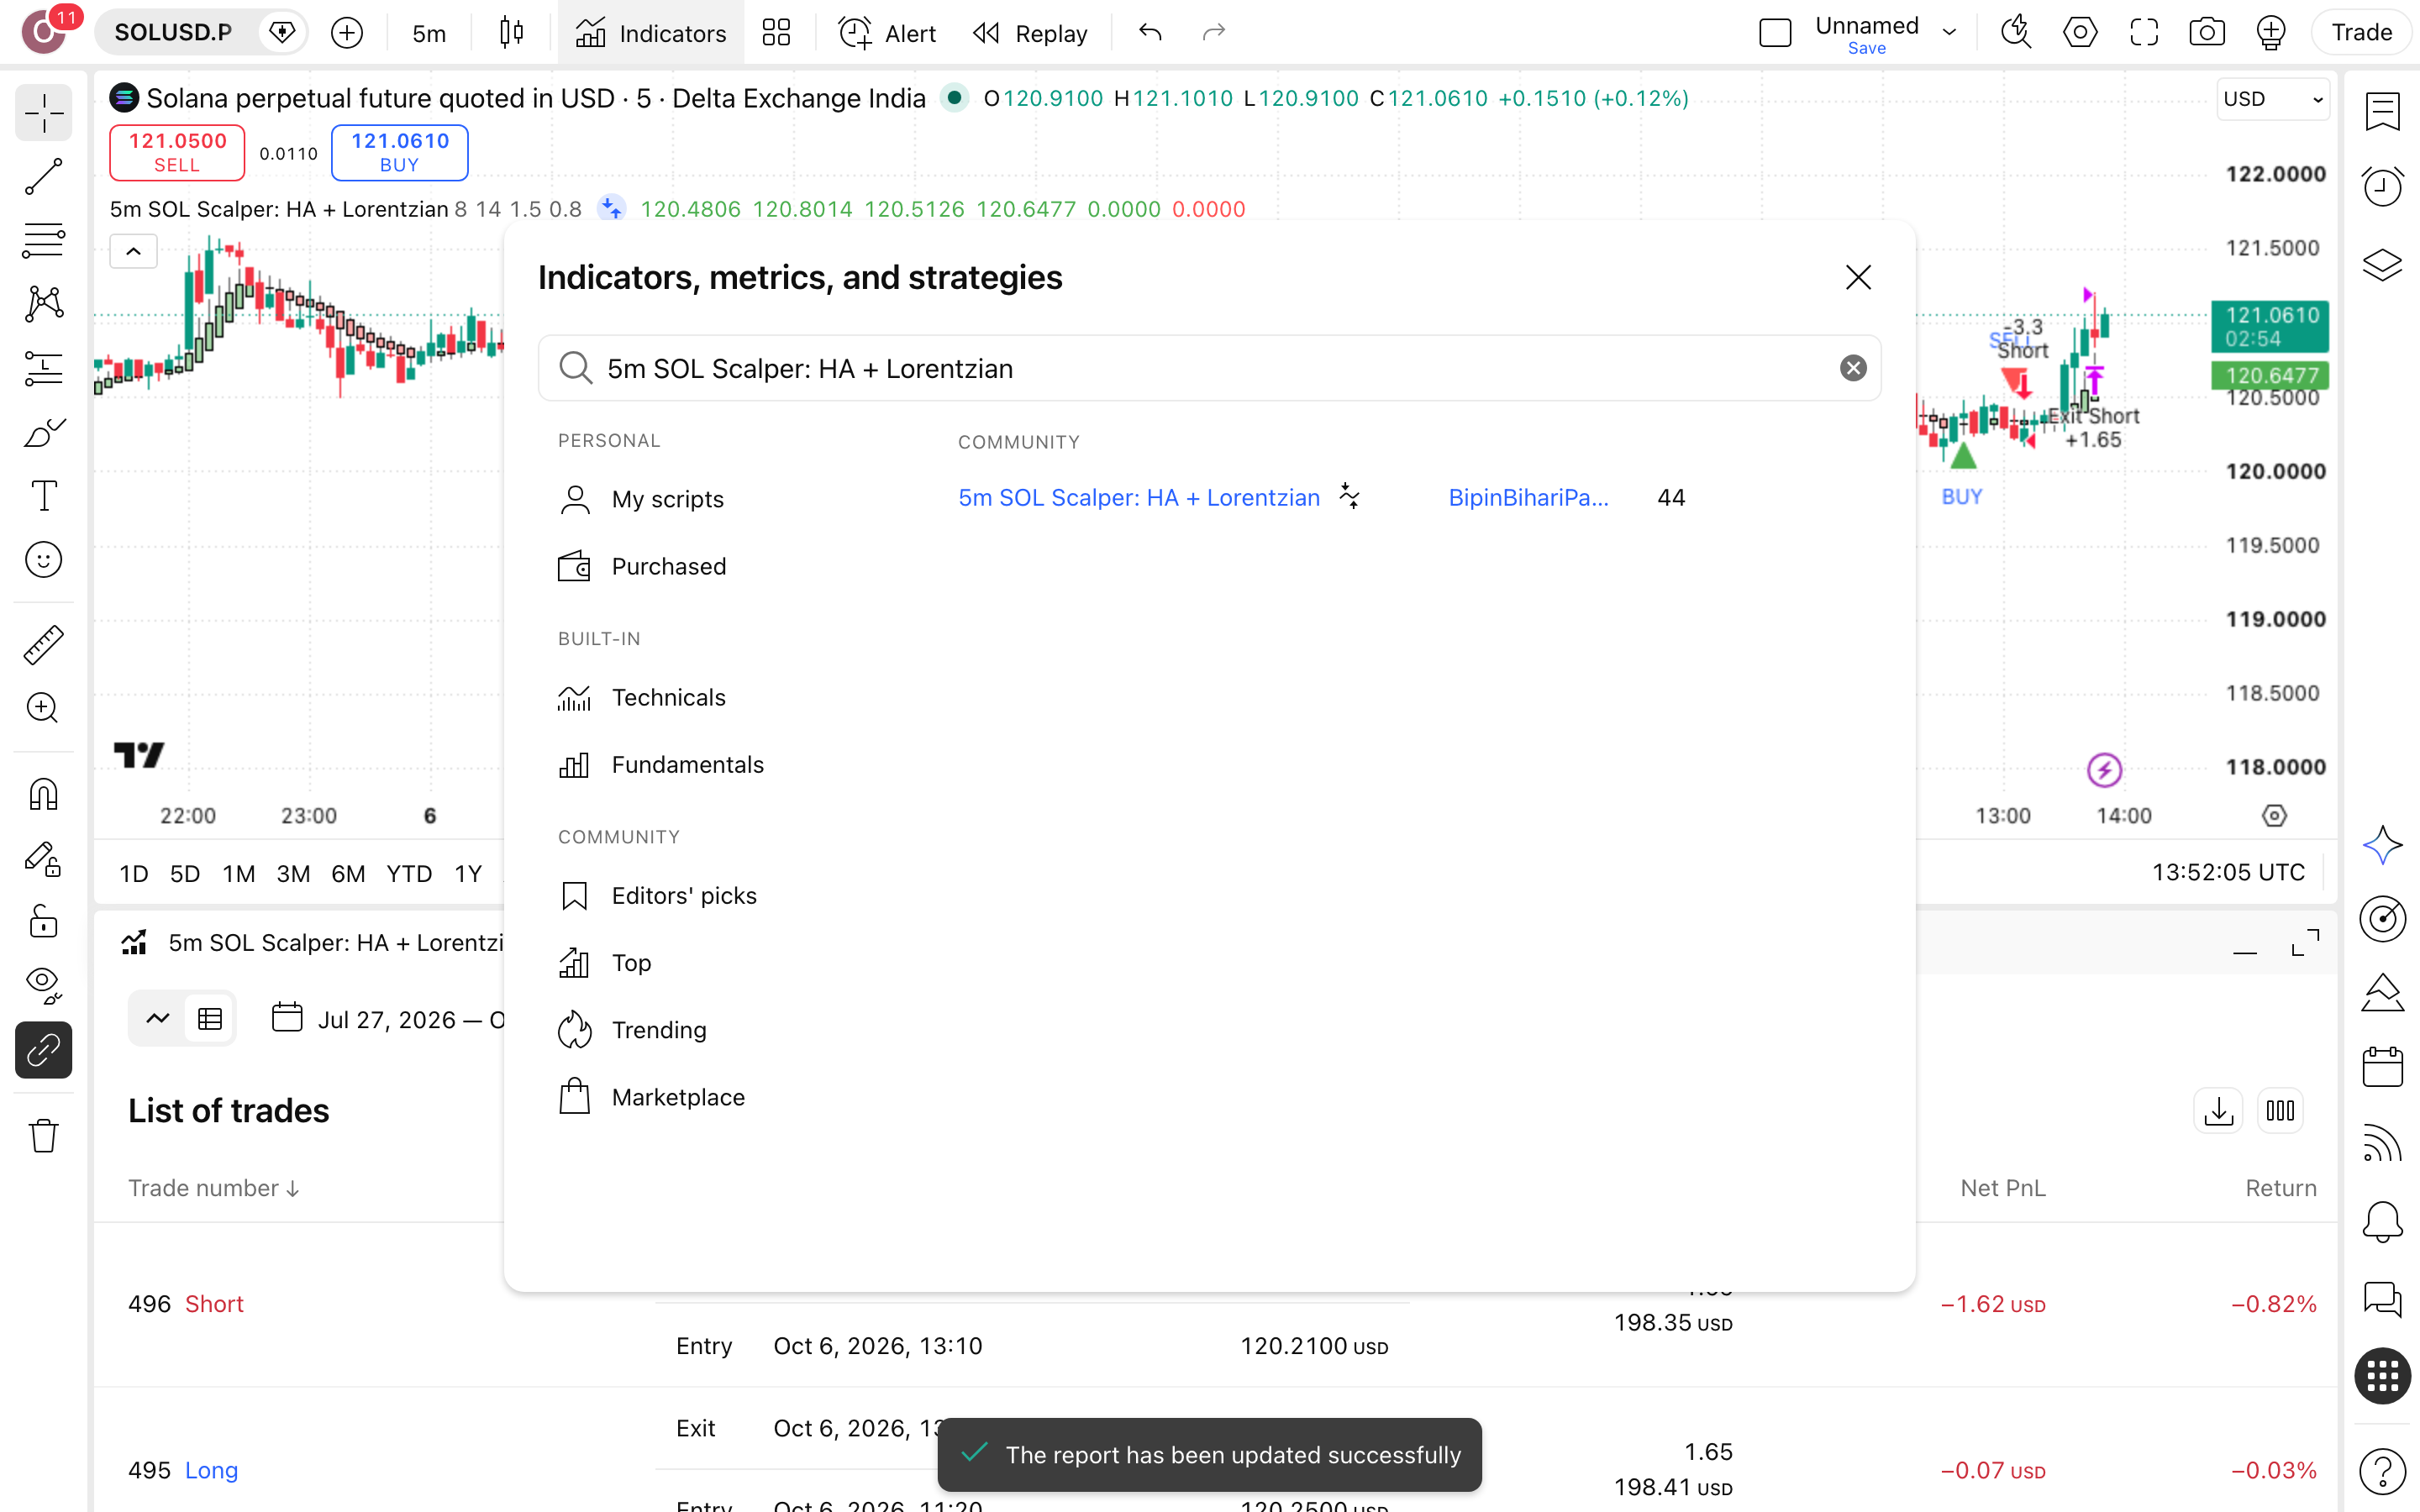This screenshot has width=2420, height=1512.
Task: Enter fullscreen mode
Action: (2143, 33)
